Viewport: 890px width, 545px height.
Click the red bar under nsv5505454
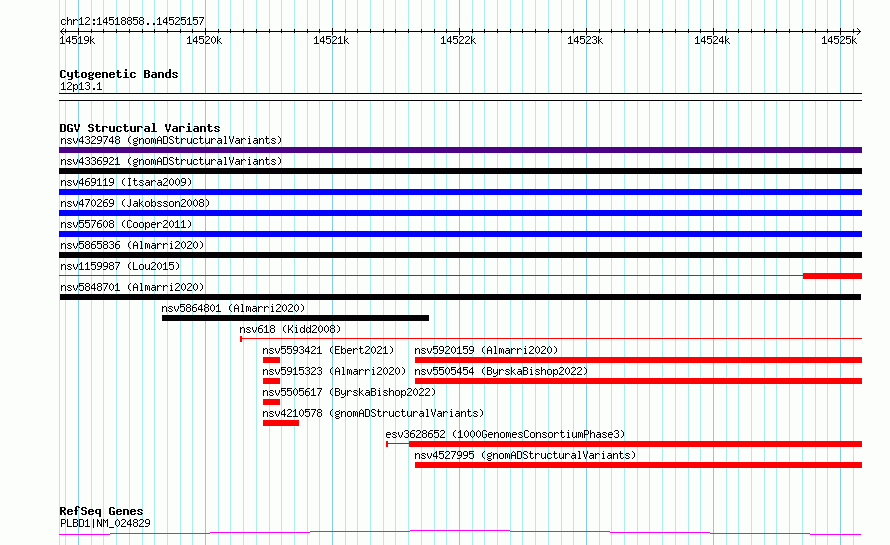639,381
